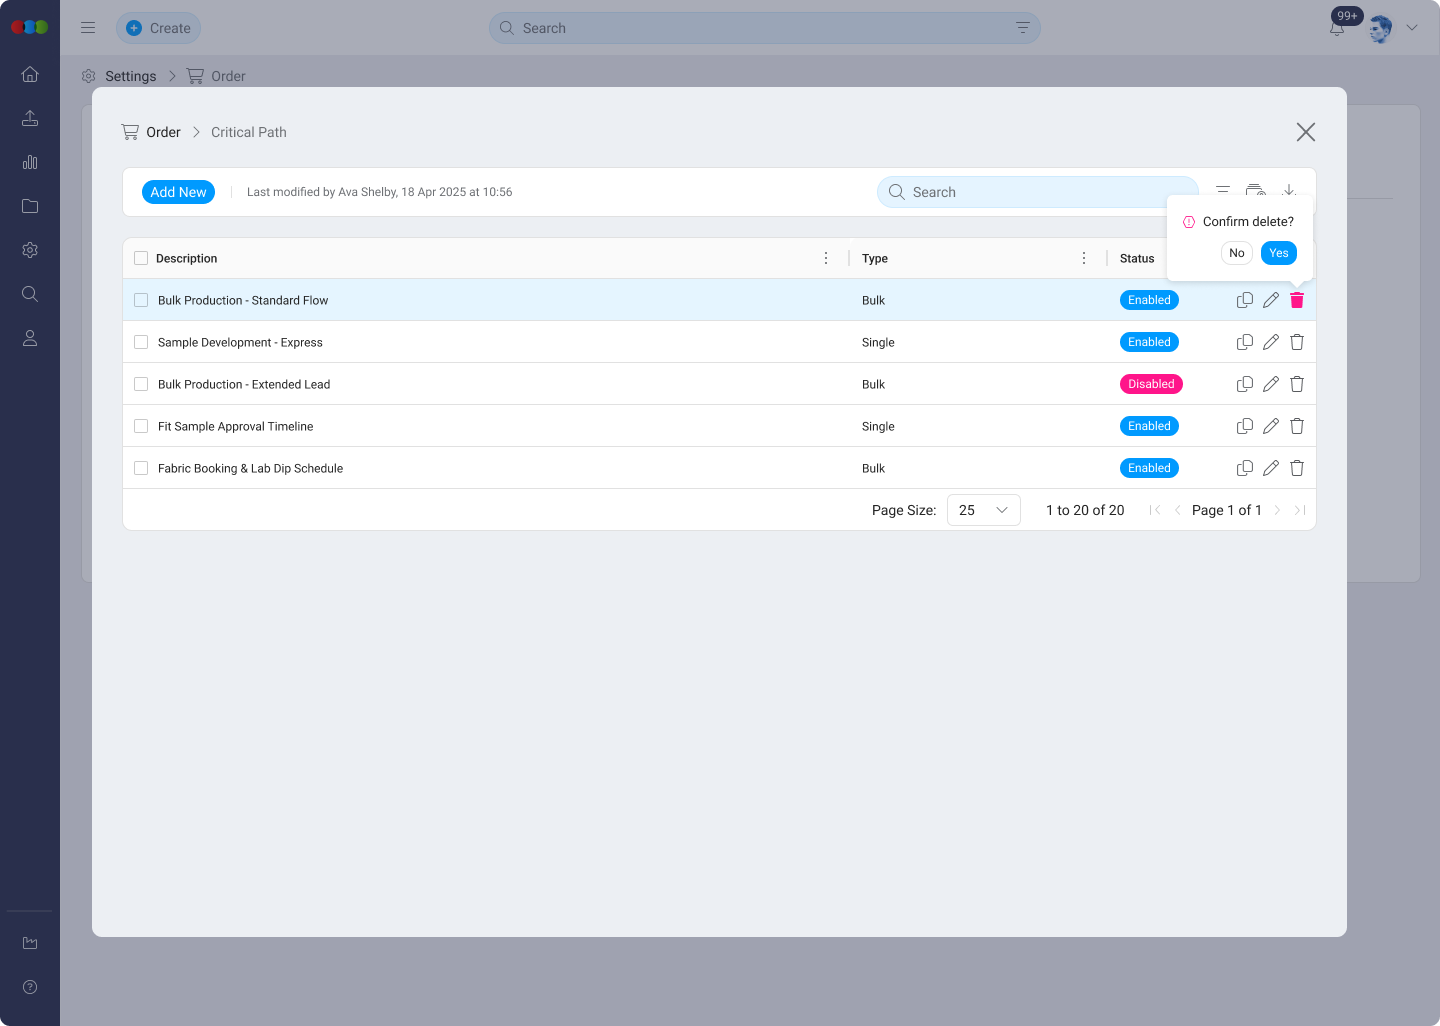This screenshot has height=1026, width=1440.
Task: Click the Add New button
Action: pos(178,192)
